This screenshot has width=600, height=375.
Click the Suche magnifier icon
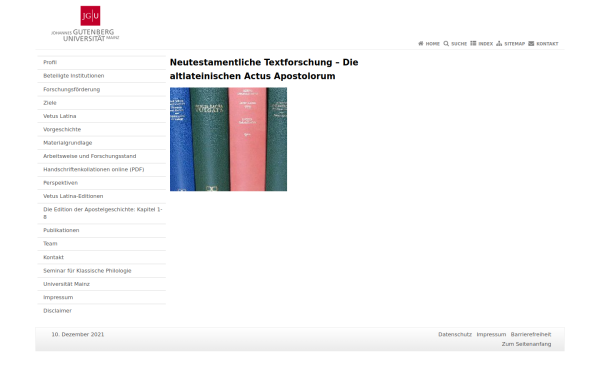coord(446,44)
